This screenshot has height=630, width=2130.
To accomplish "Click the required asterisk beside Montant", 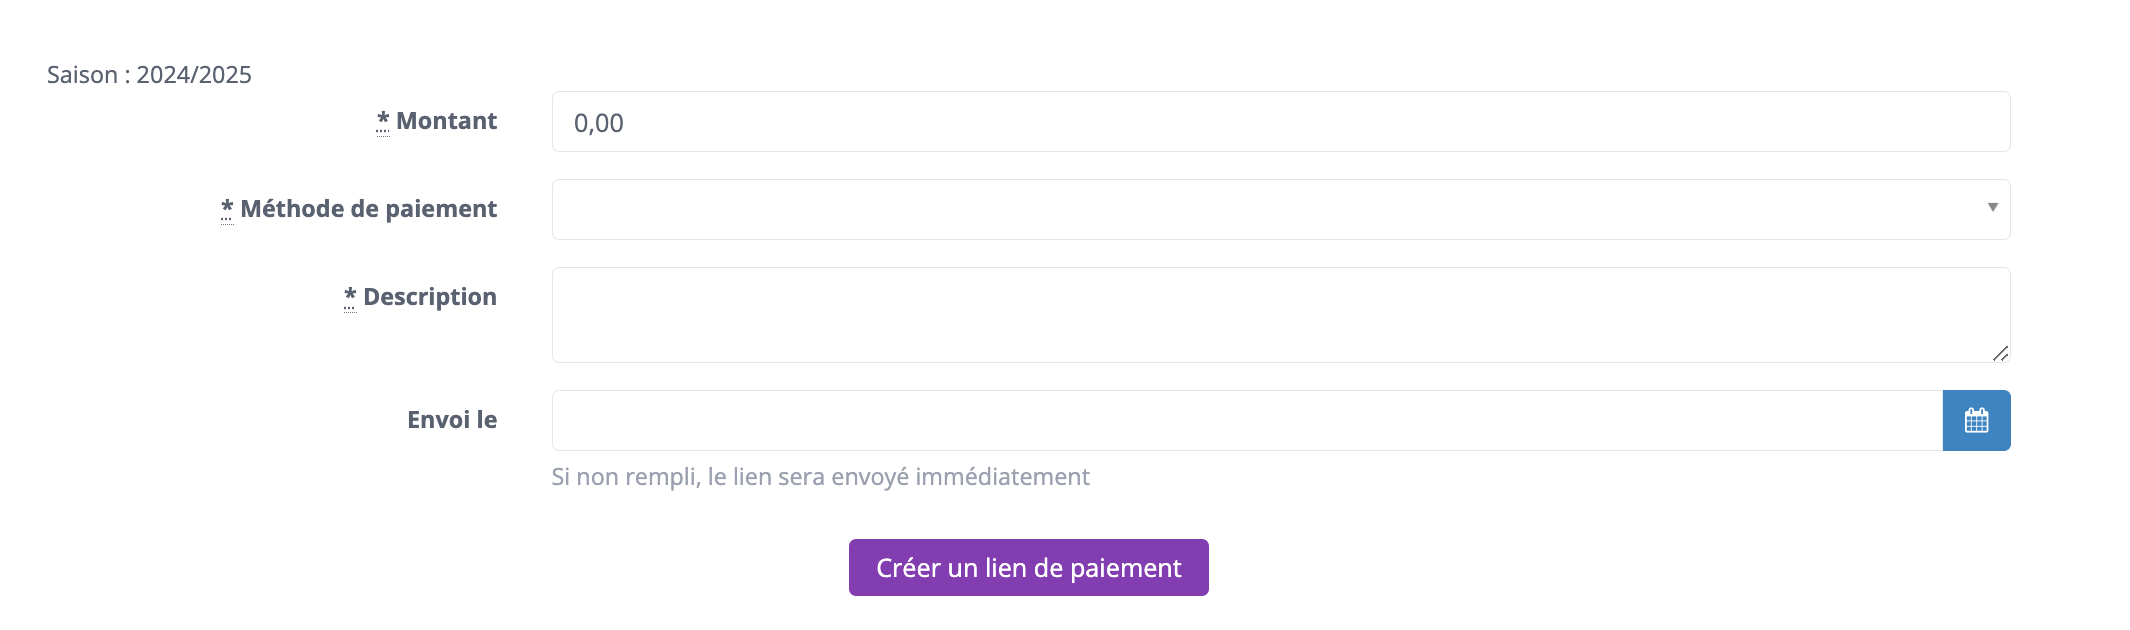I will [x=383, y=121].
